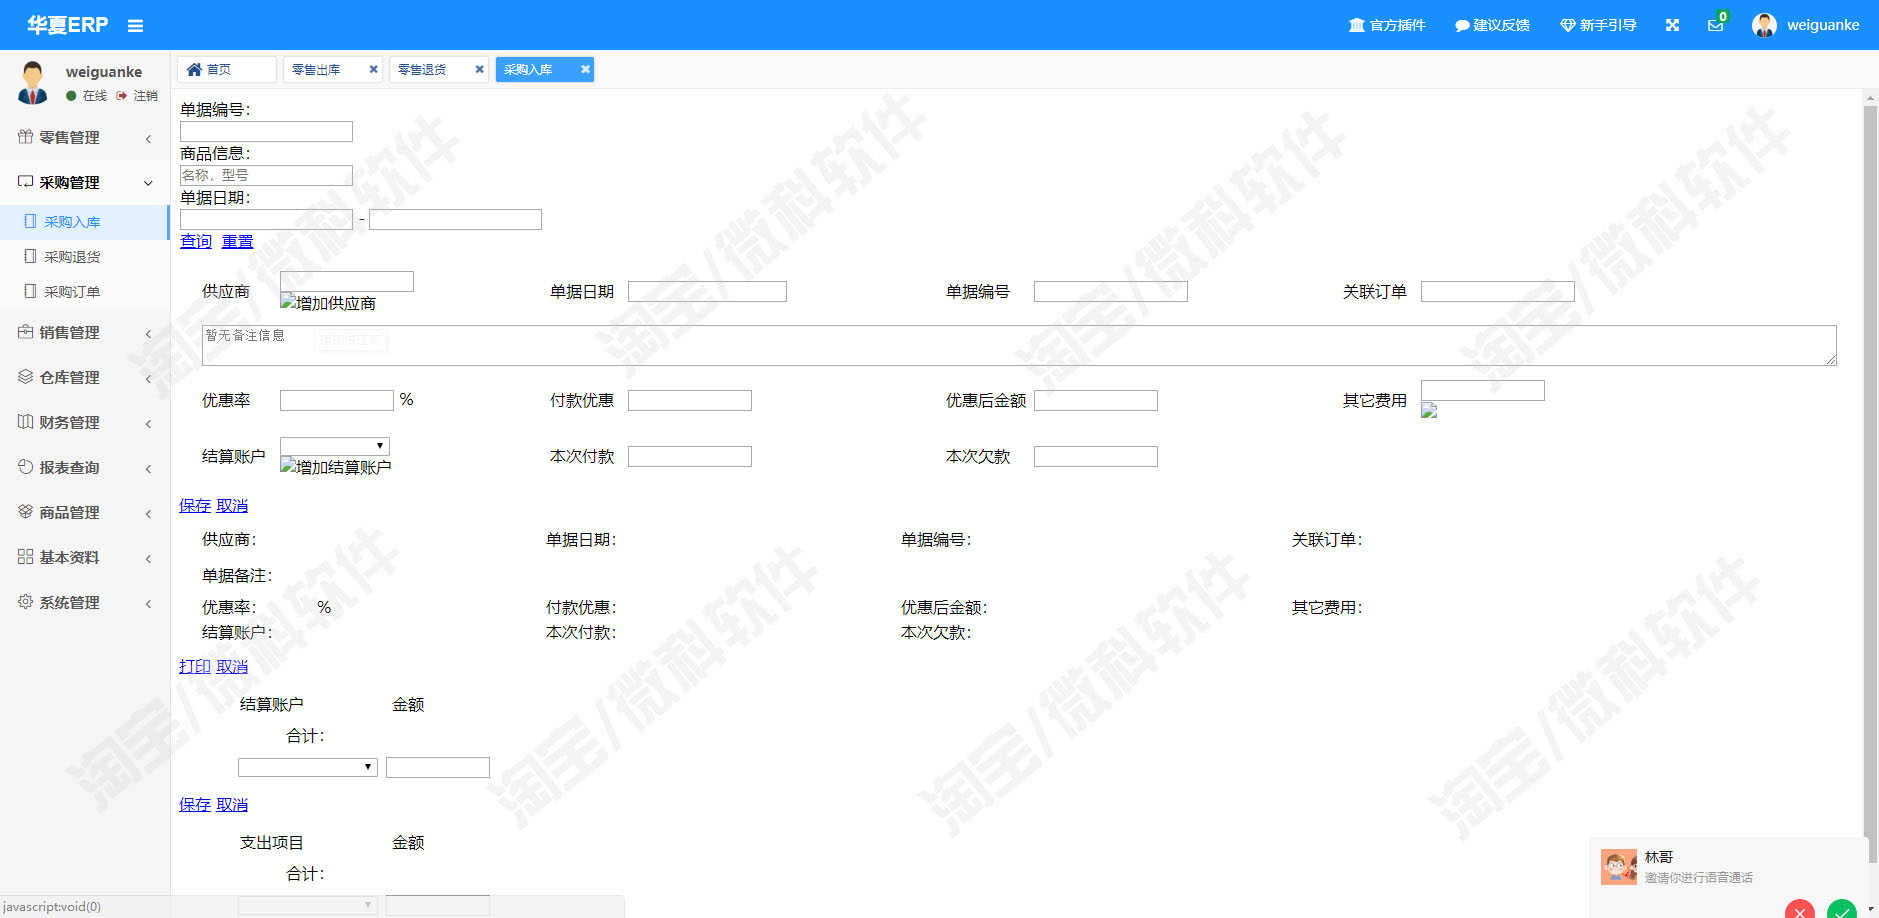This screenshot has width=1879, height=918.
Task: Click 金额 input under 结算账户 table
Action: point(438,767)
